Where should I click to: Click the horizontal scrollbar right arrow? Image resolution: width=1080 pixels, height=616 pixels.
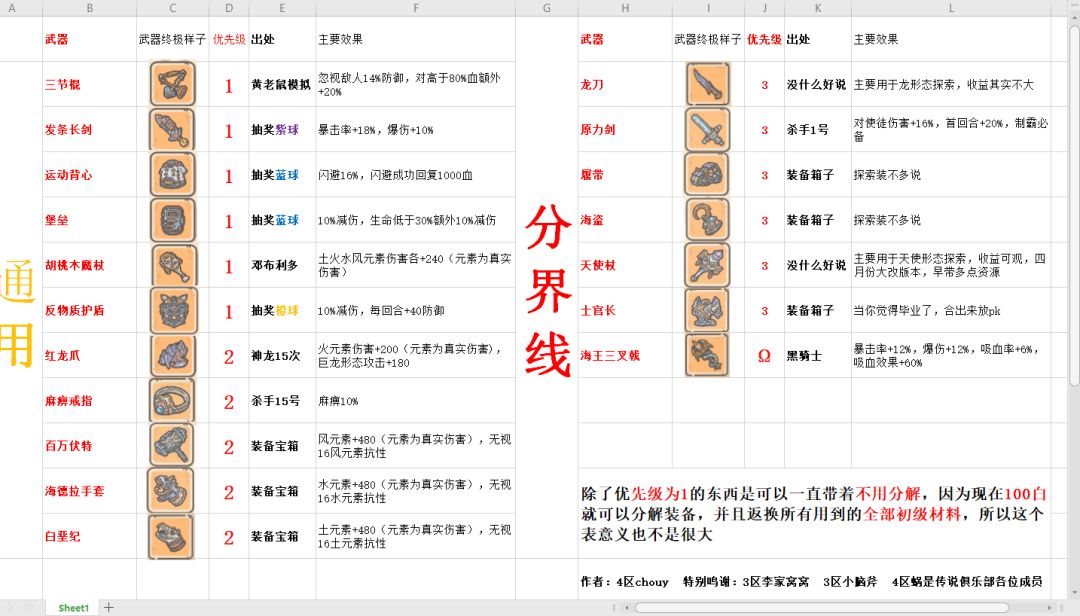pos(1052,608)
